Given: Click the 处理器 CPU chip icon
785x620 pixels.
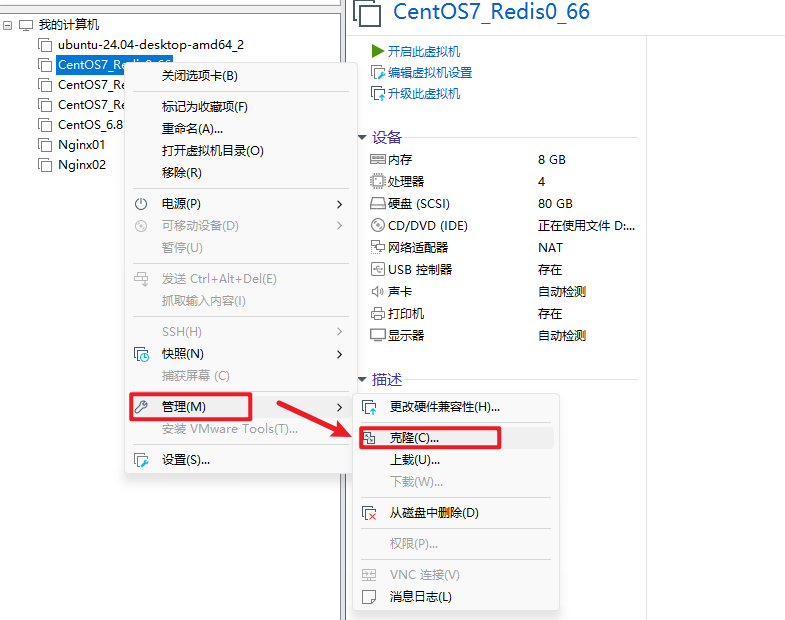Looking at the screenshot, I should coord(377,181).
